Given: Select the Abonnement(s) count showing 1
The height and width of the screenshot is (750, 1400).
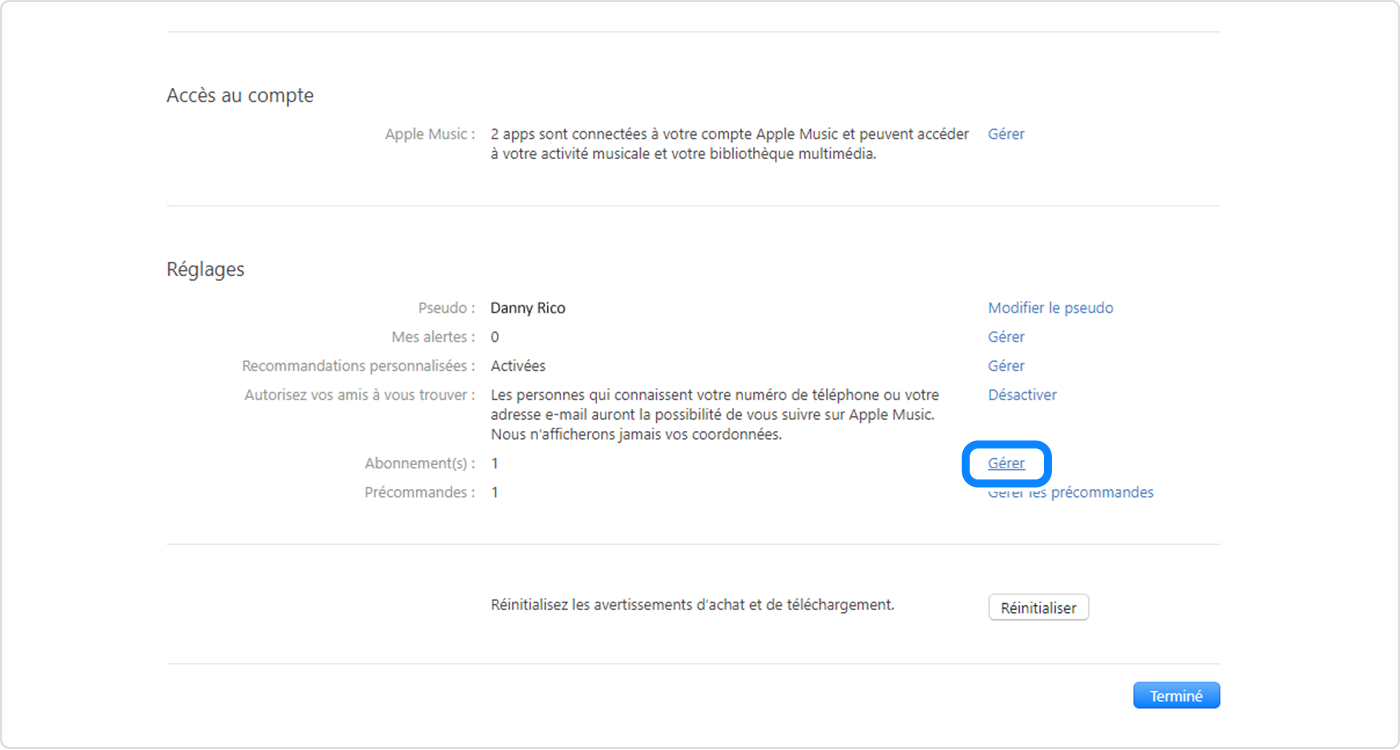Looking at the screenshot, I should click(x=494, y=462).
